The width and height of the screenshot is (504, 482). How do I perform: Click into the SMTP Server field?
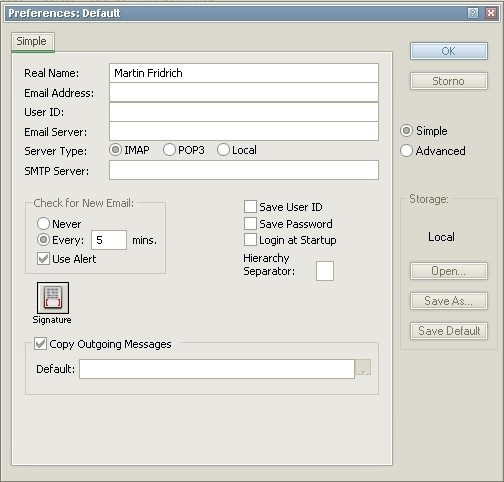click(x=244, y=170)
